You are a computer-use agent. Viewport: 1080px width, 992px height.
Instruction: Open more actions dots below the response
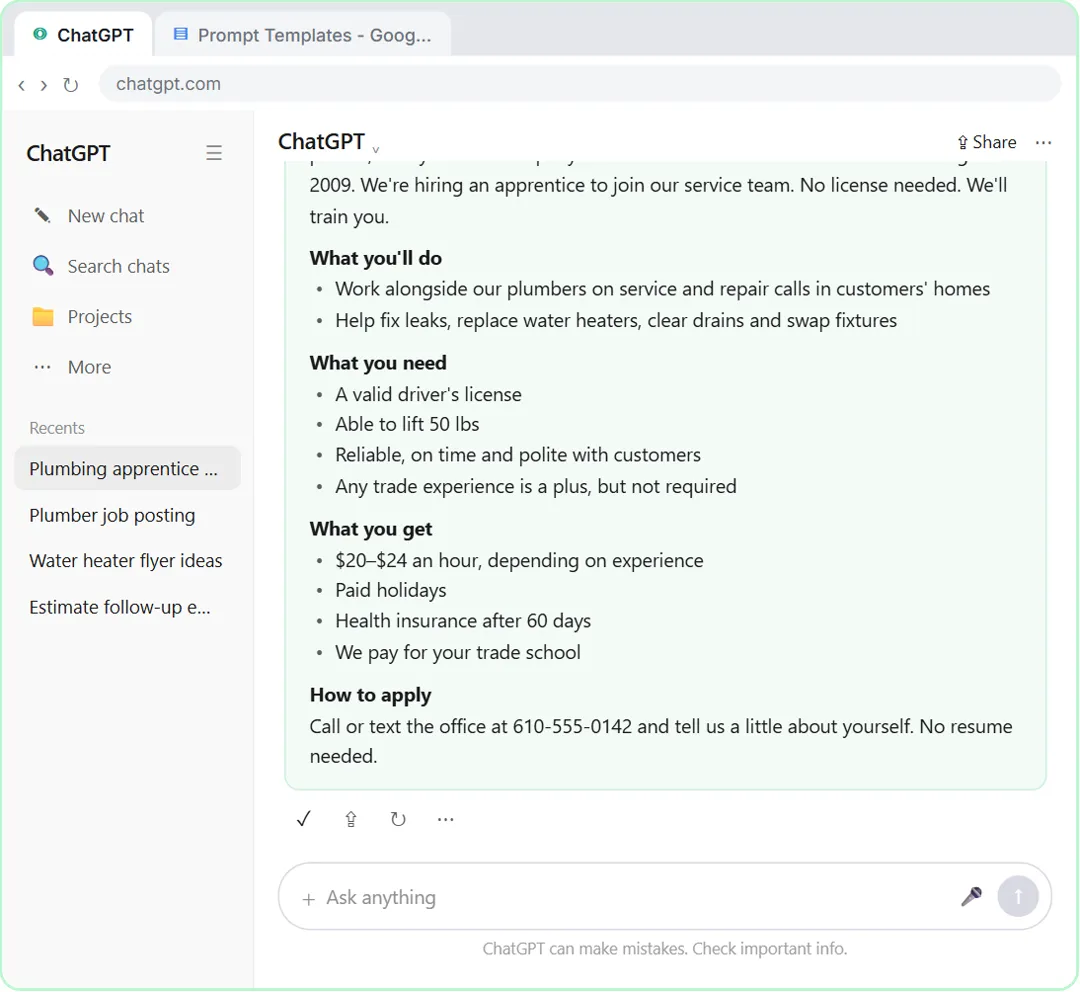click(446, 819)
